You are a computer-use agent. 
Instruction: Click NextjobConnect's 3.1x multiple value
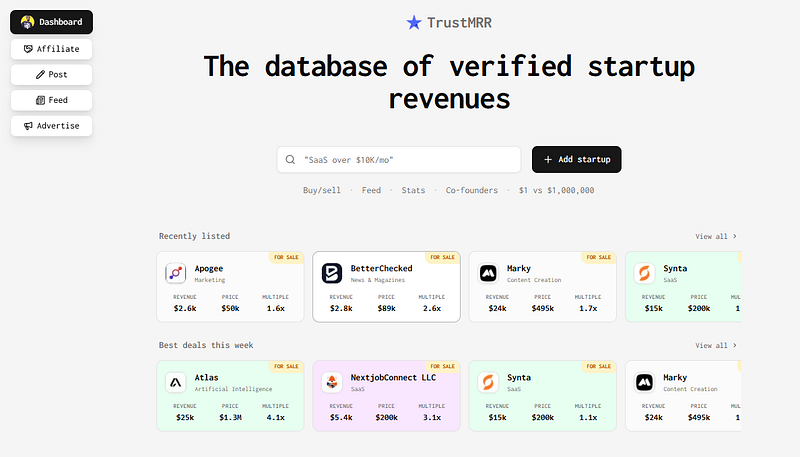[432, 417]
